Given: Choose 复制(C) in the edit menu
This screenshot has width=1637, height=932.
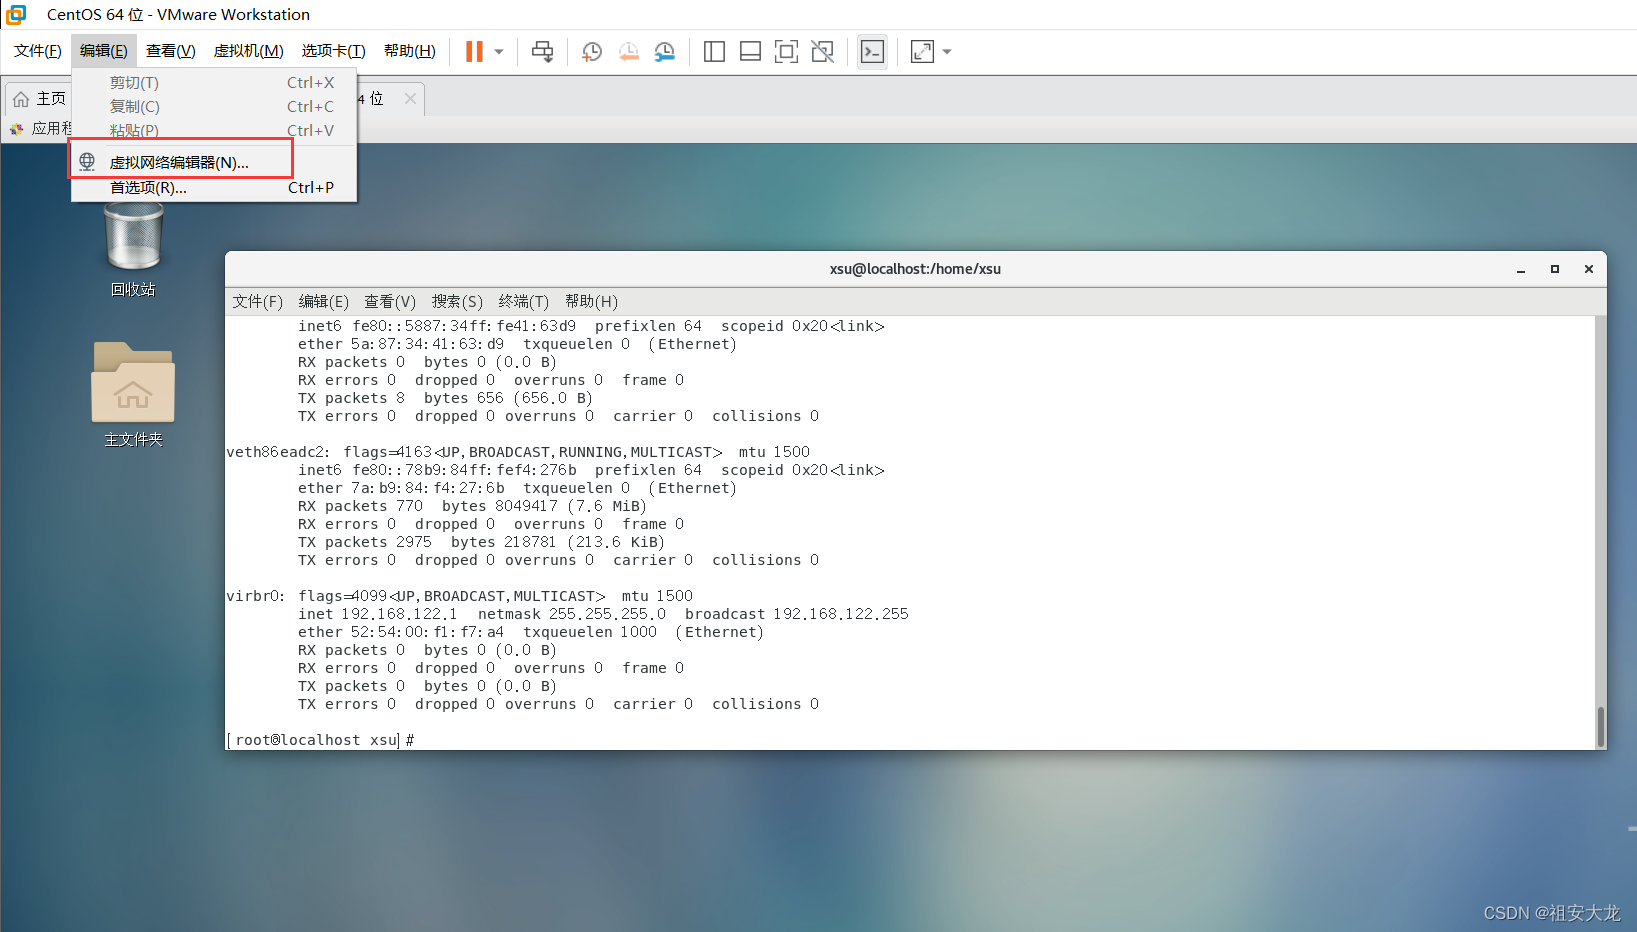Looking at the screenshot, I should click(x=214, y=107).
